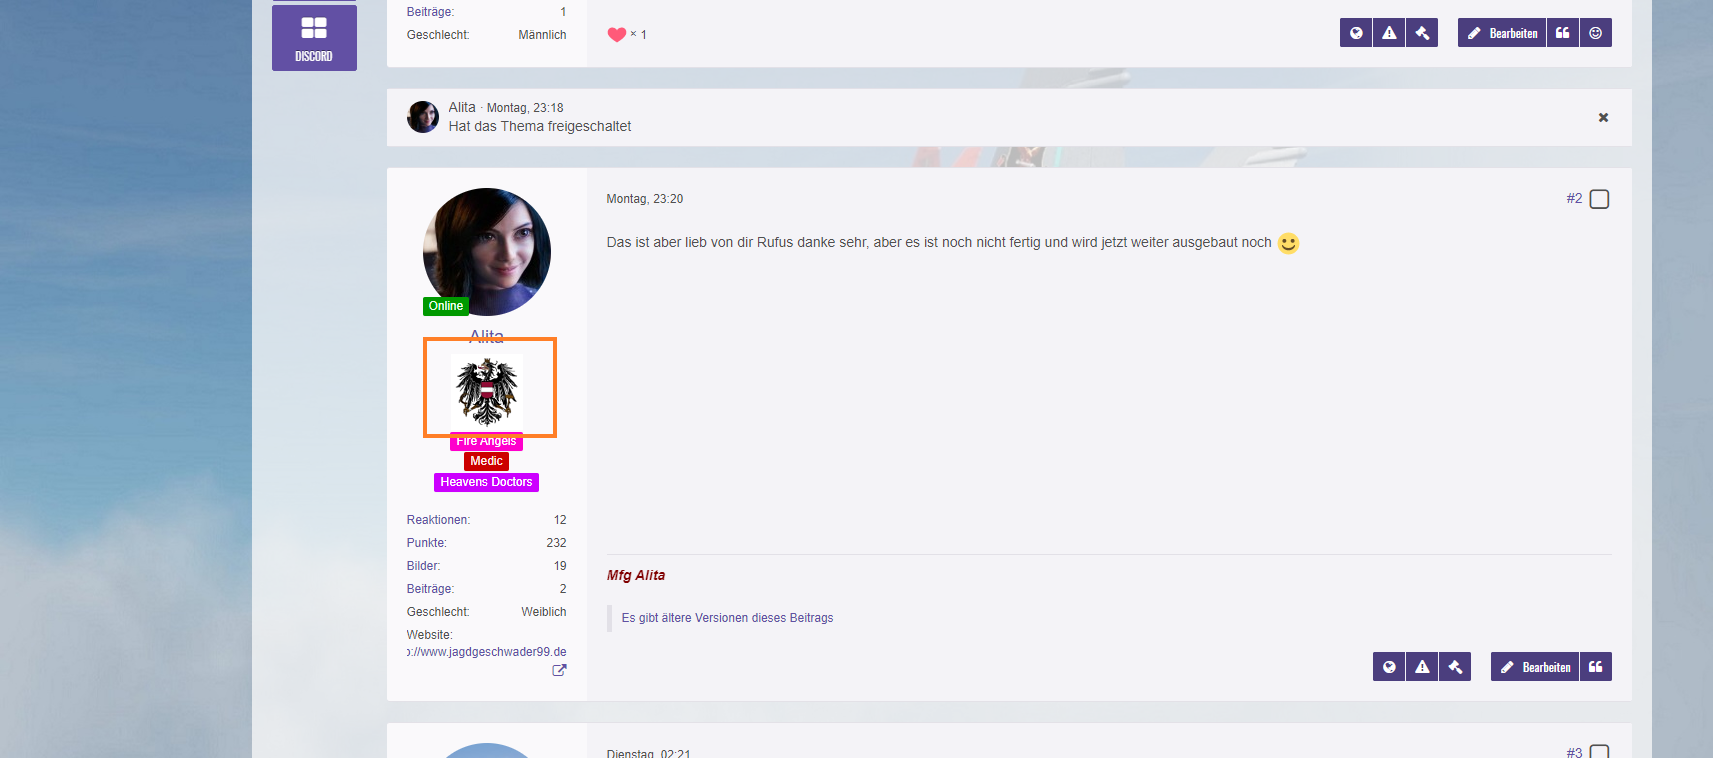Screen dimensions: 1713x758
Task: Open Alita's large profile avatar
Action: pos(487,251)
